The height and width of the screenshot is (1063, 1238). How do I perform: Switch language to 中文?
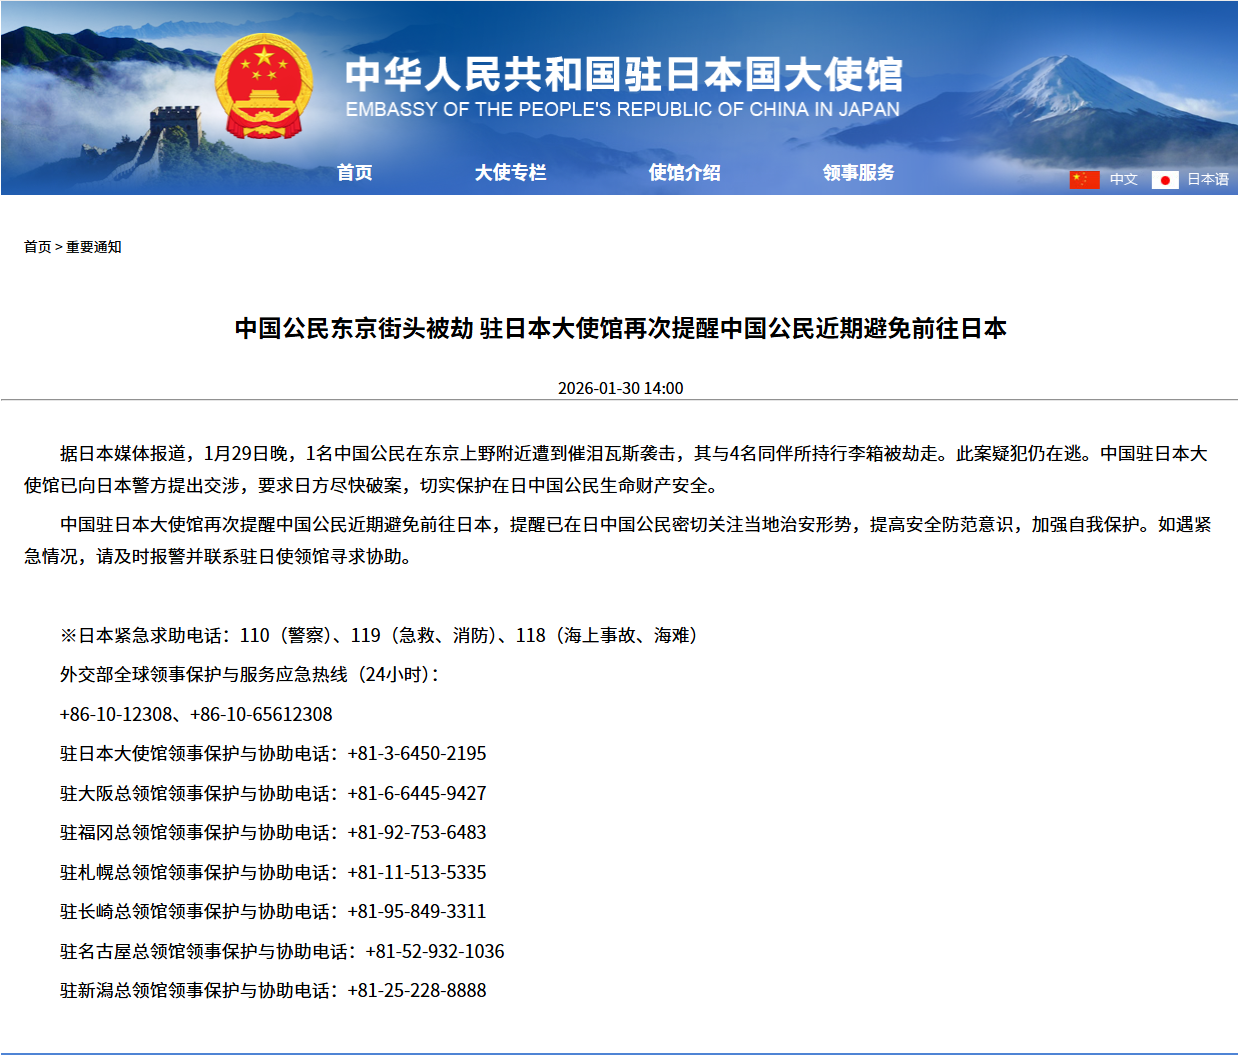tap(1123, 180)
